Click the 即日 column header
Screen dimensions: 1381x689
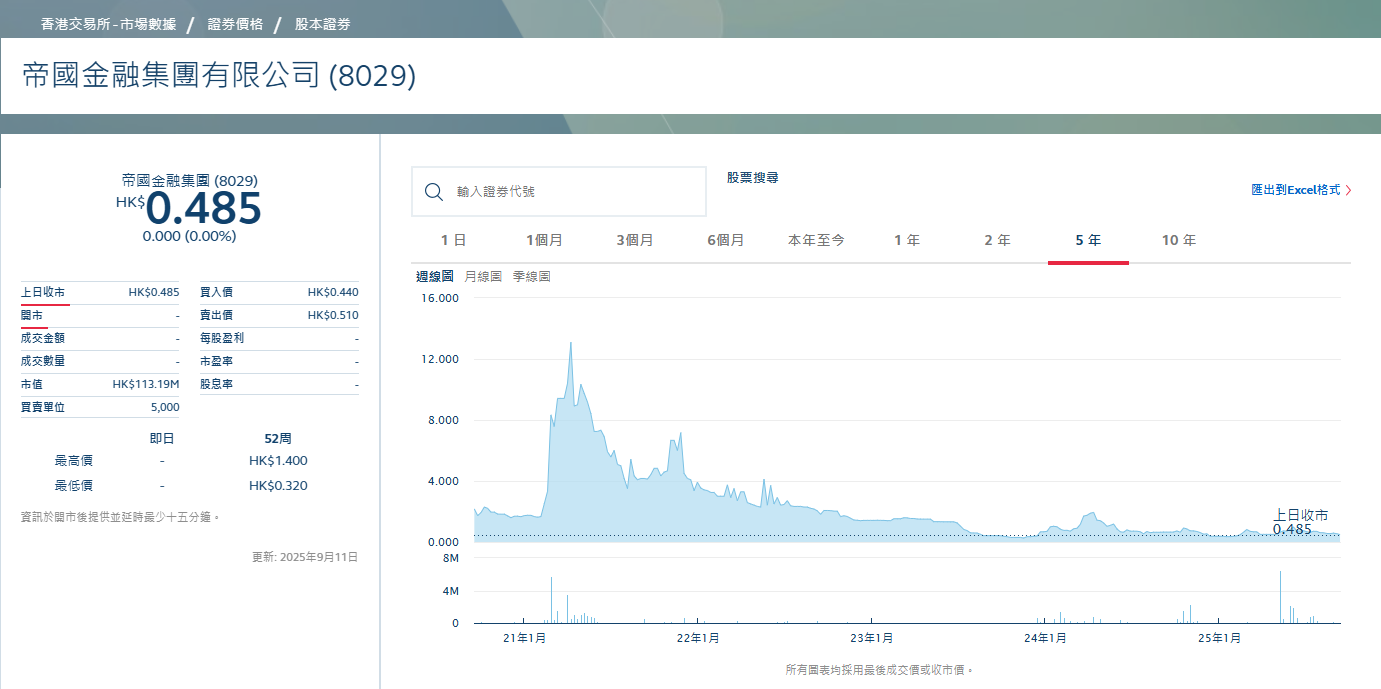tap(162, 438)
